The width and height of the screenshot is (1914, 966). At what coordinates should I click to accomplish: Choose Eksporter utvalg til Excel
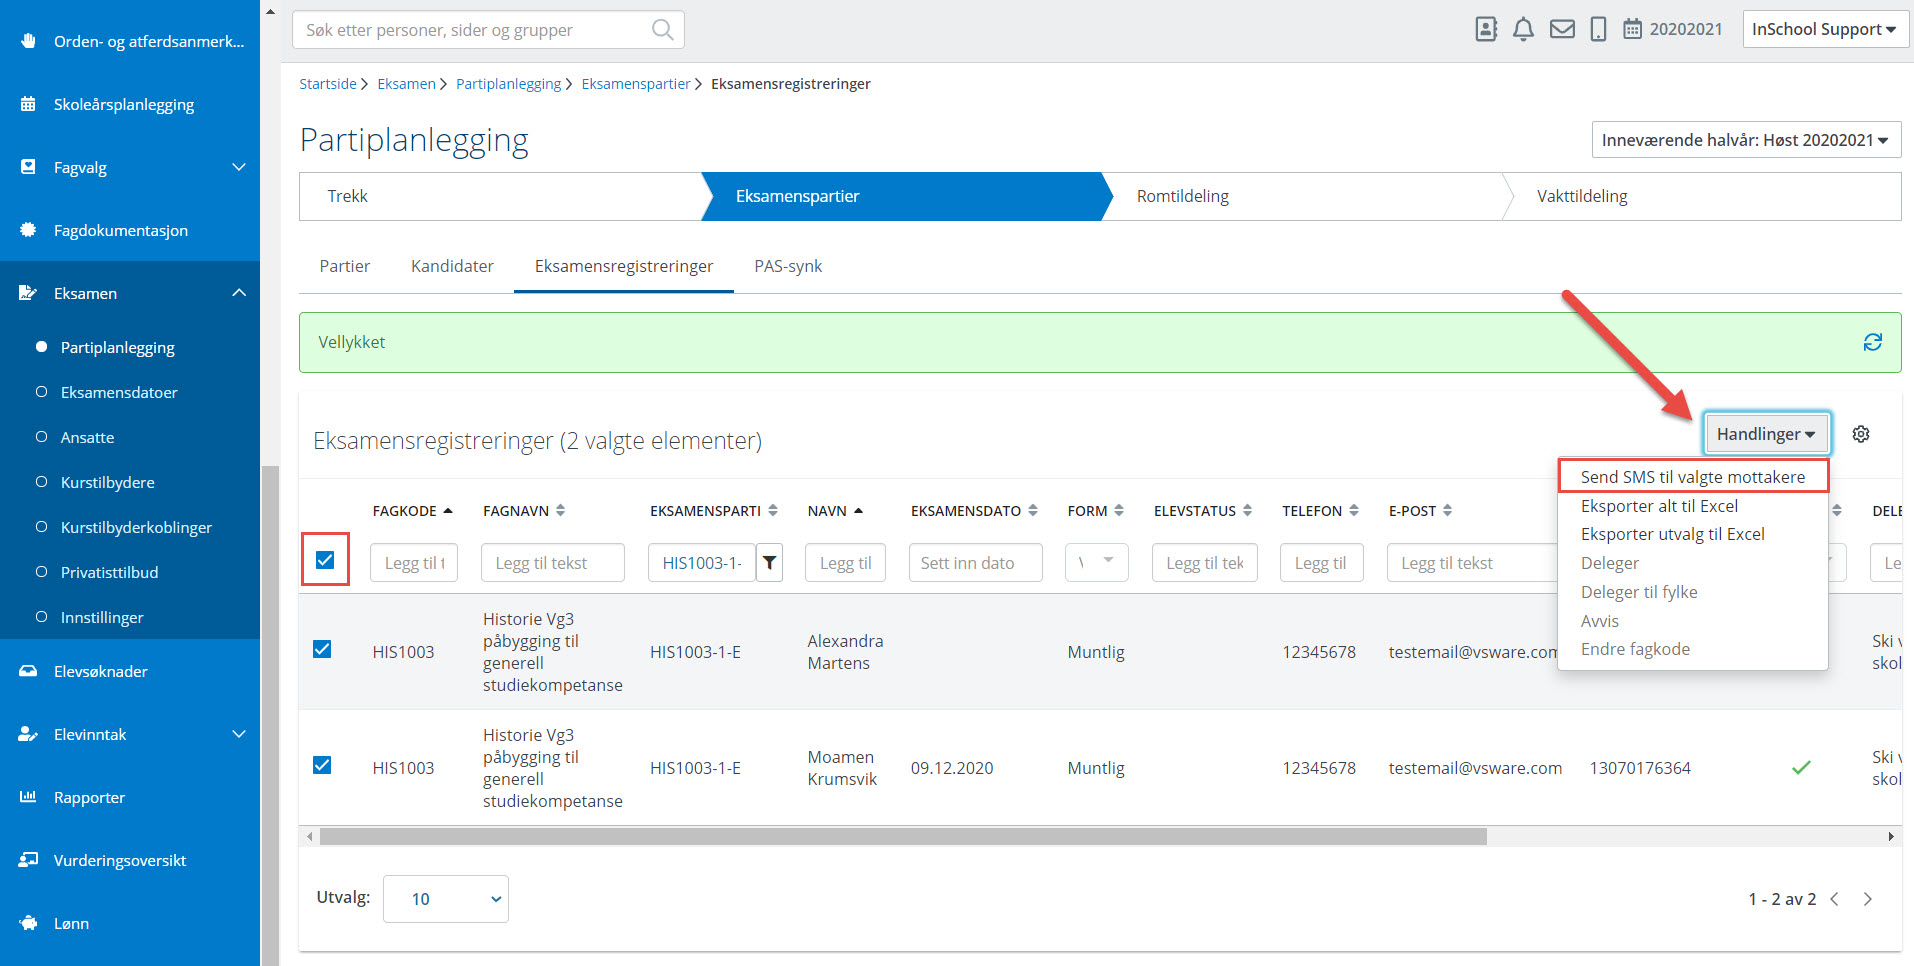click(1672, 534)
